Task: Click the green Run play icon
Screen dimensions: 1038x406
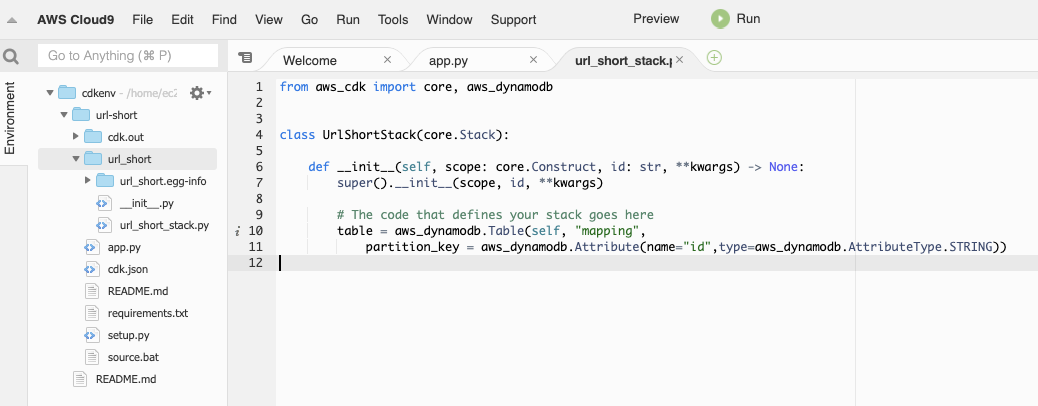Action: [x=720, y=19]
